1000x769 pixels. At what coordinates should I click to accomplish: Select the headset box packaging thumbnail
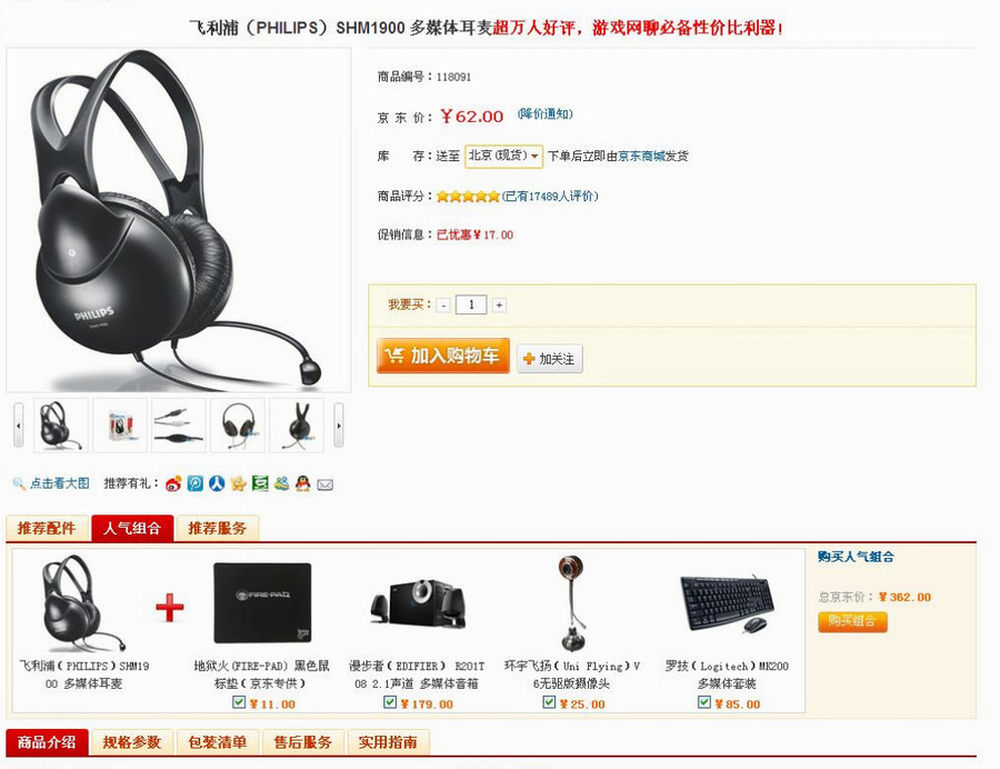point(120,425)
